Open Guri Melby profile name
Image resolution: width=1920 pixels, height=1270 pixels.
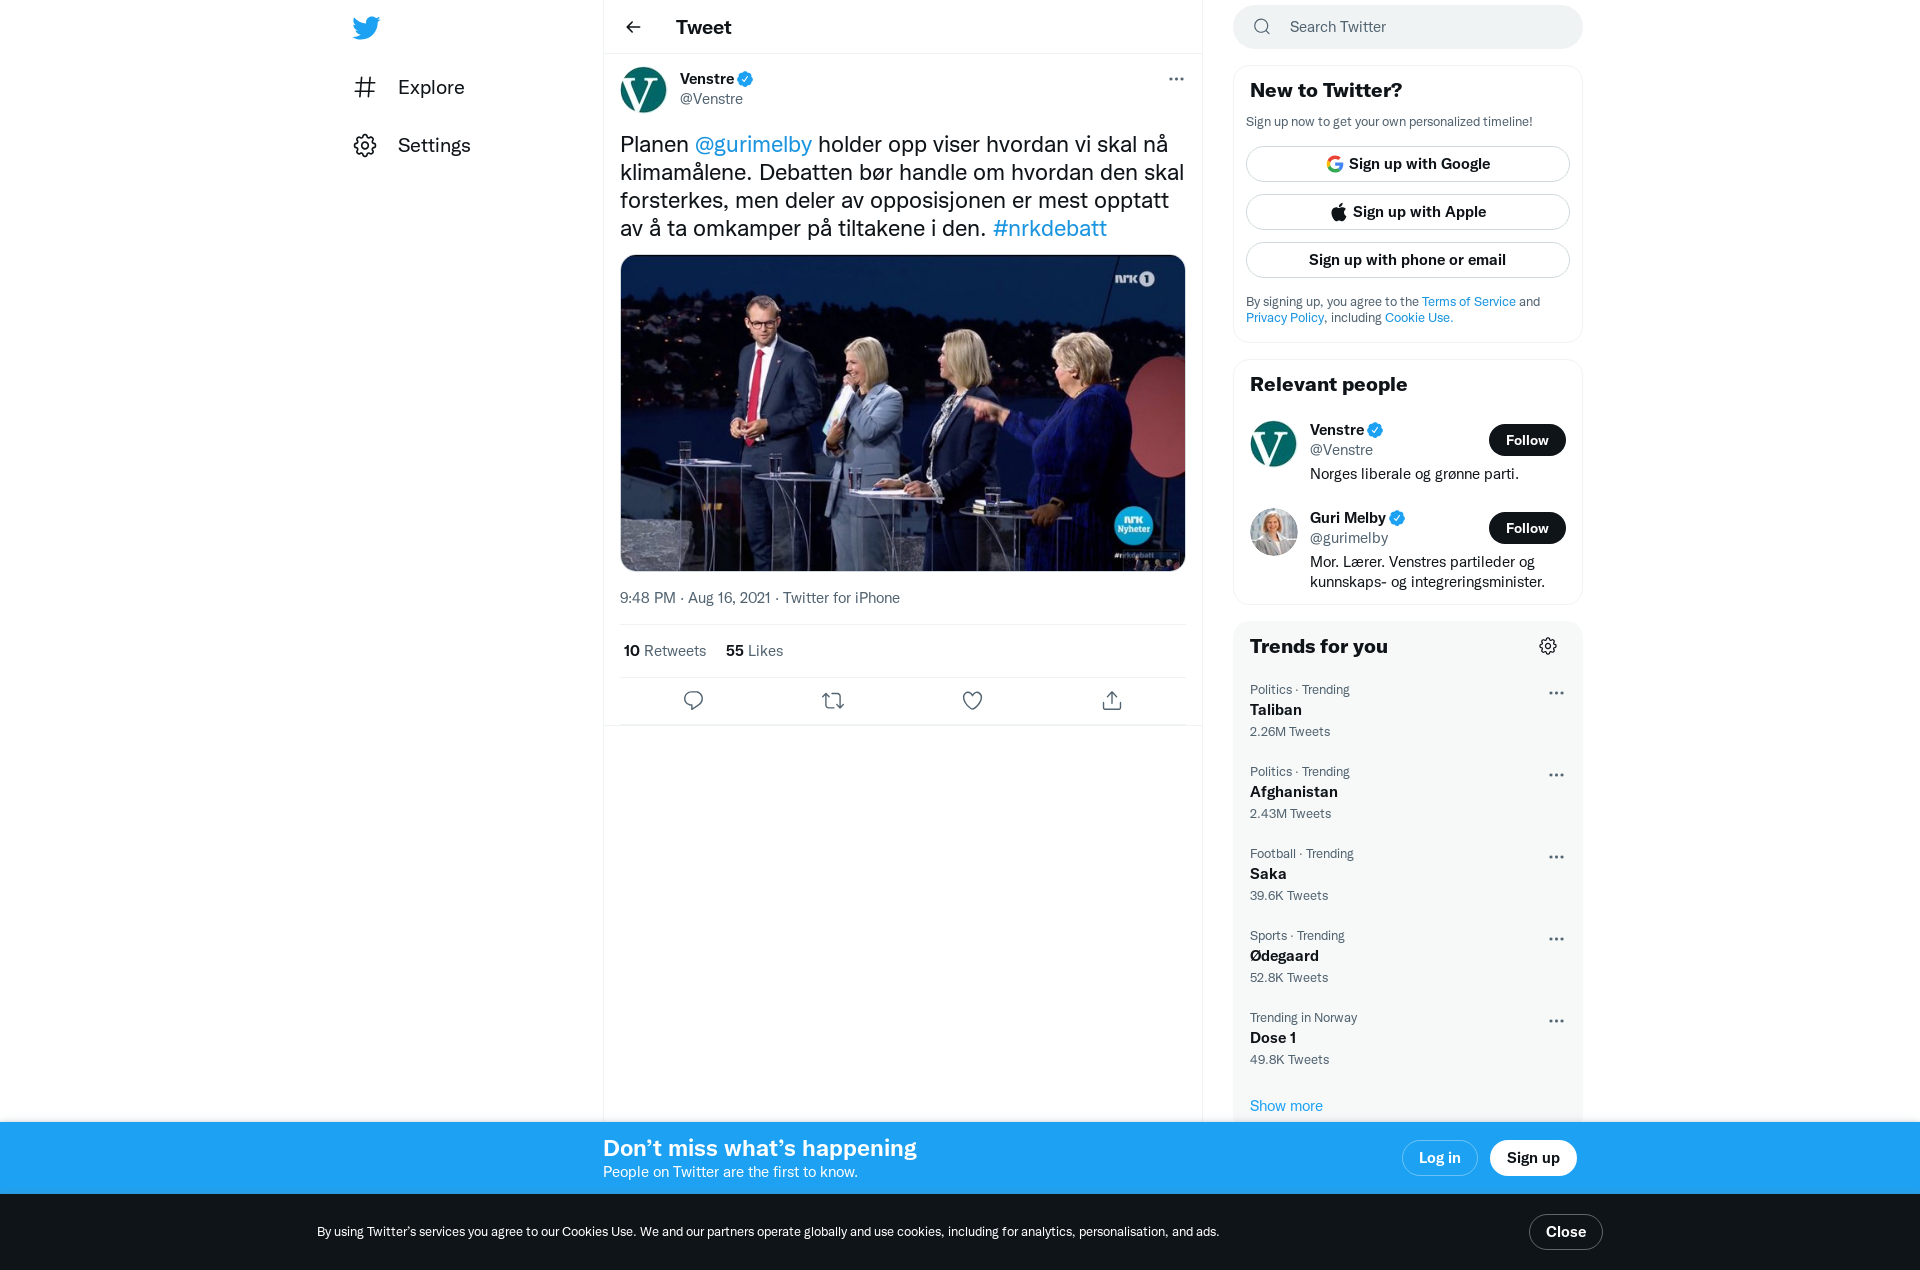(1347, 518)
